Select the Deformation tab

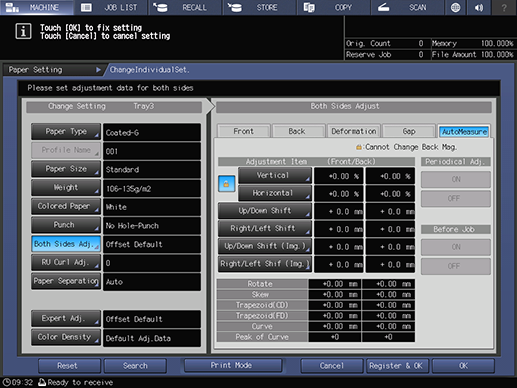(354, 131)
